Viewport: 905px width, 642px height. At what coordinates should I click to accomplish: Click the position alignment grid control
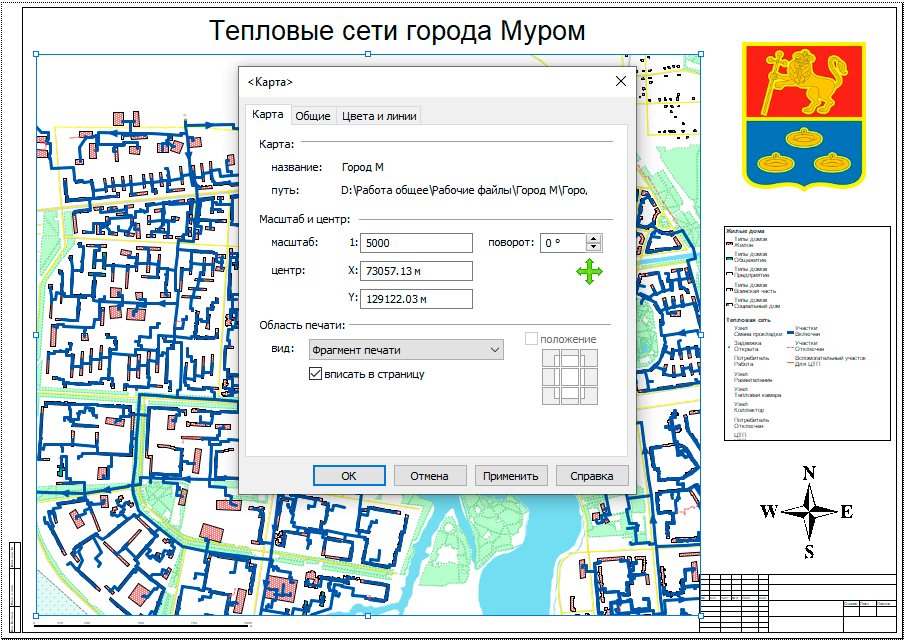point(569,376)
